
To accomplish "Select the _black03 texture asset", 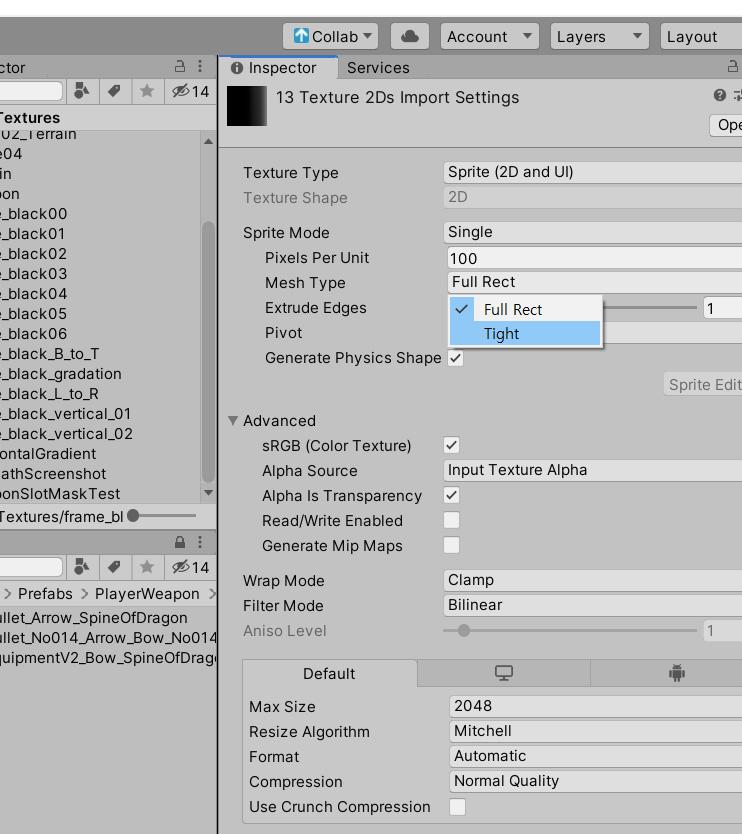I will (34, 274).
